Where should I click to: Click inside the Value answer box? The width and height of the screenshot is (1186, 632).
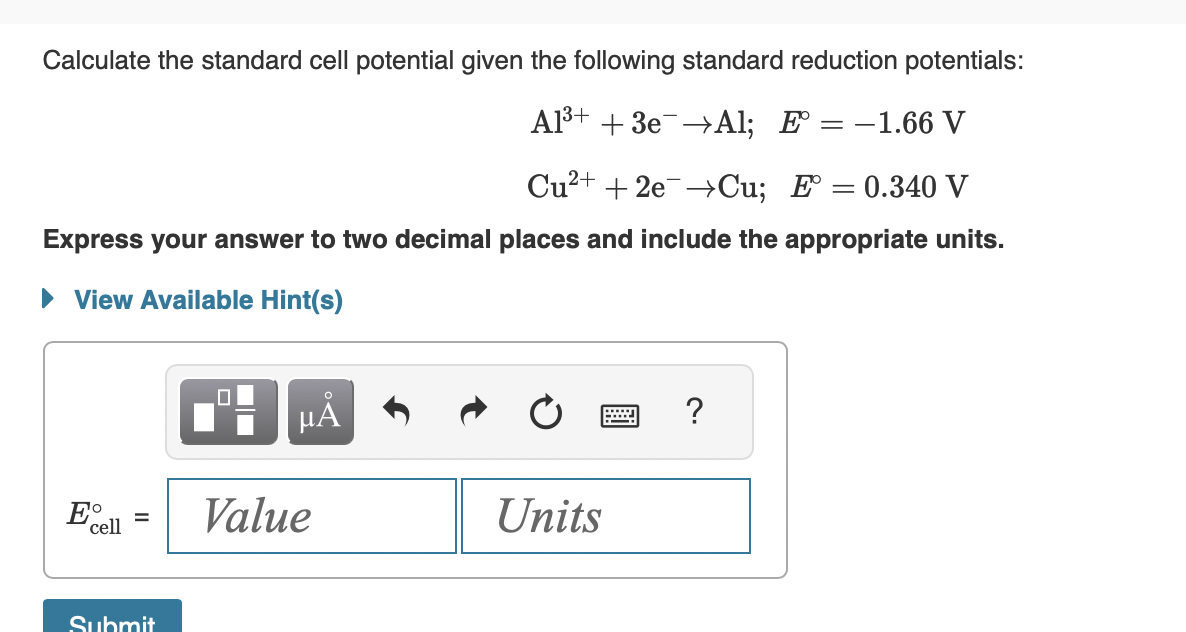pos(311,515)
